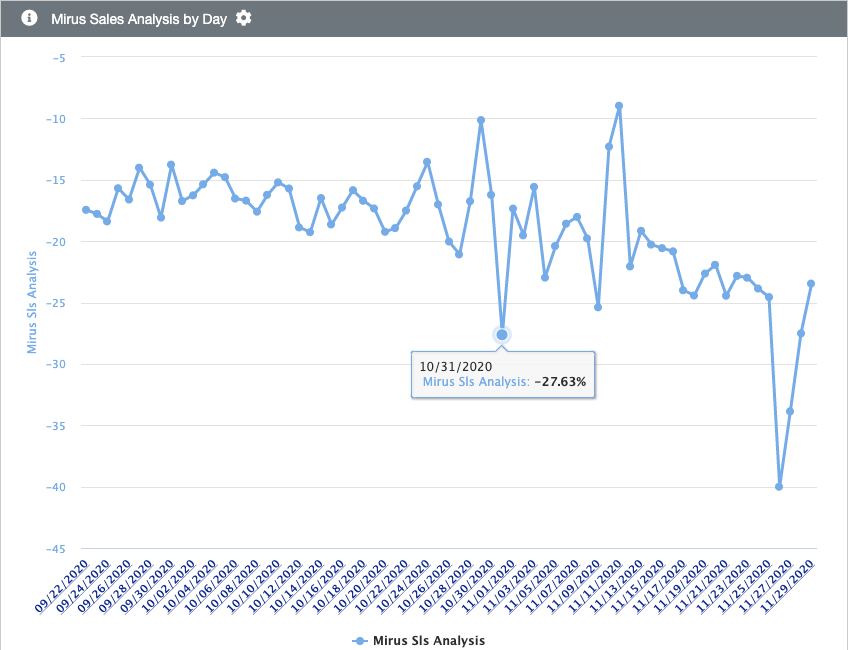Drill into the 11/15/2020 date label

coord(637,587)
